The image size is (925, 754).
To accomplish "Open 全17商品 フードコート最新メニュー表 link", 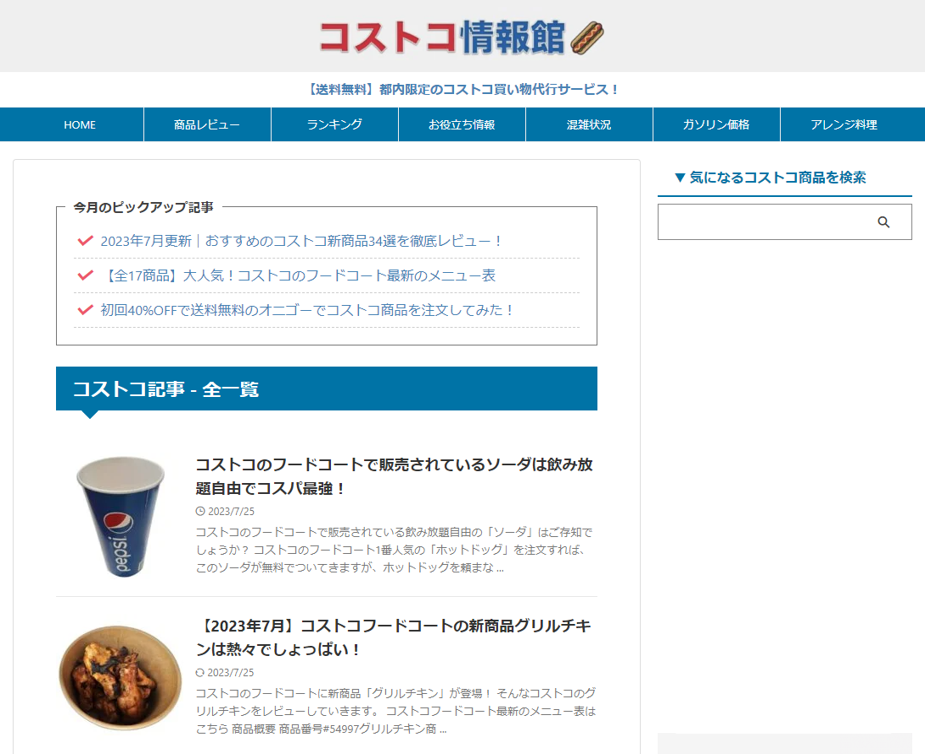I will (x=298, y=276).
